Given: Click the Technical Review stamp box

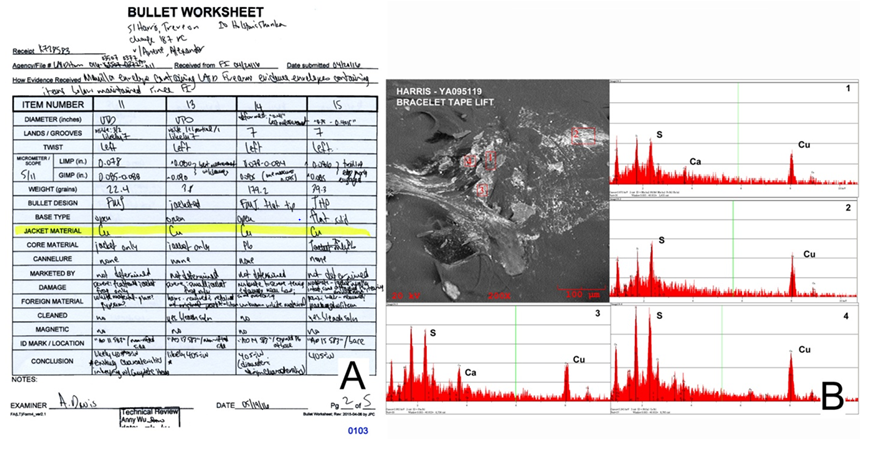Looking at the screenshot, I should click(150, 418).
